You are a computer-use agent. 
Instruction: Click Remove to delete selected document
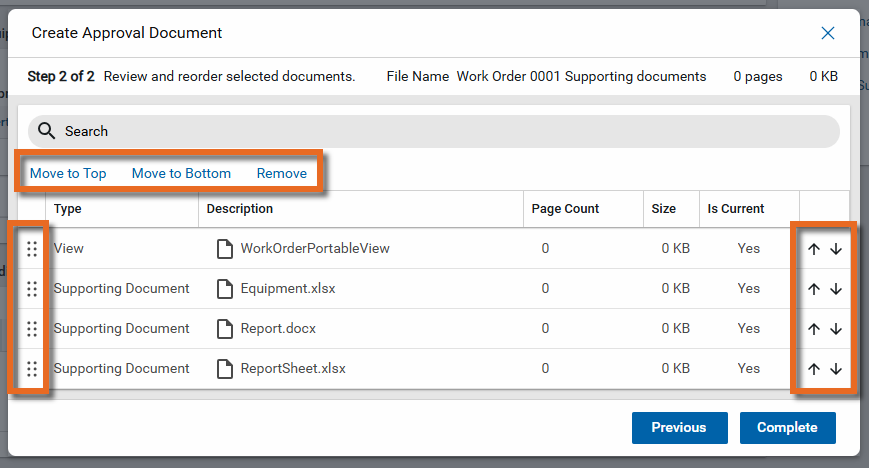(x=282, y=173)
